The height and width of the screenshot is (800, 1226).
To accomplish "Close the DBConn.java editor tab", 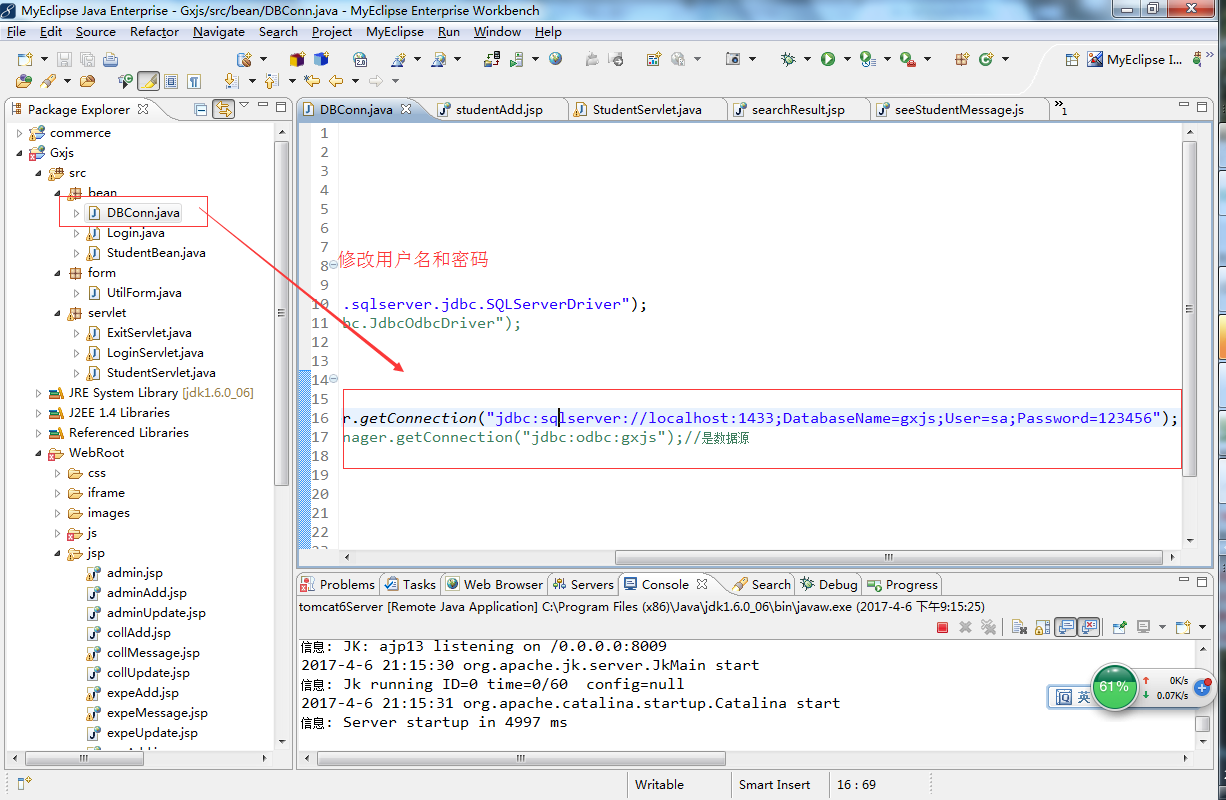I will 407,109.
